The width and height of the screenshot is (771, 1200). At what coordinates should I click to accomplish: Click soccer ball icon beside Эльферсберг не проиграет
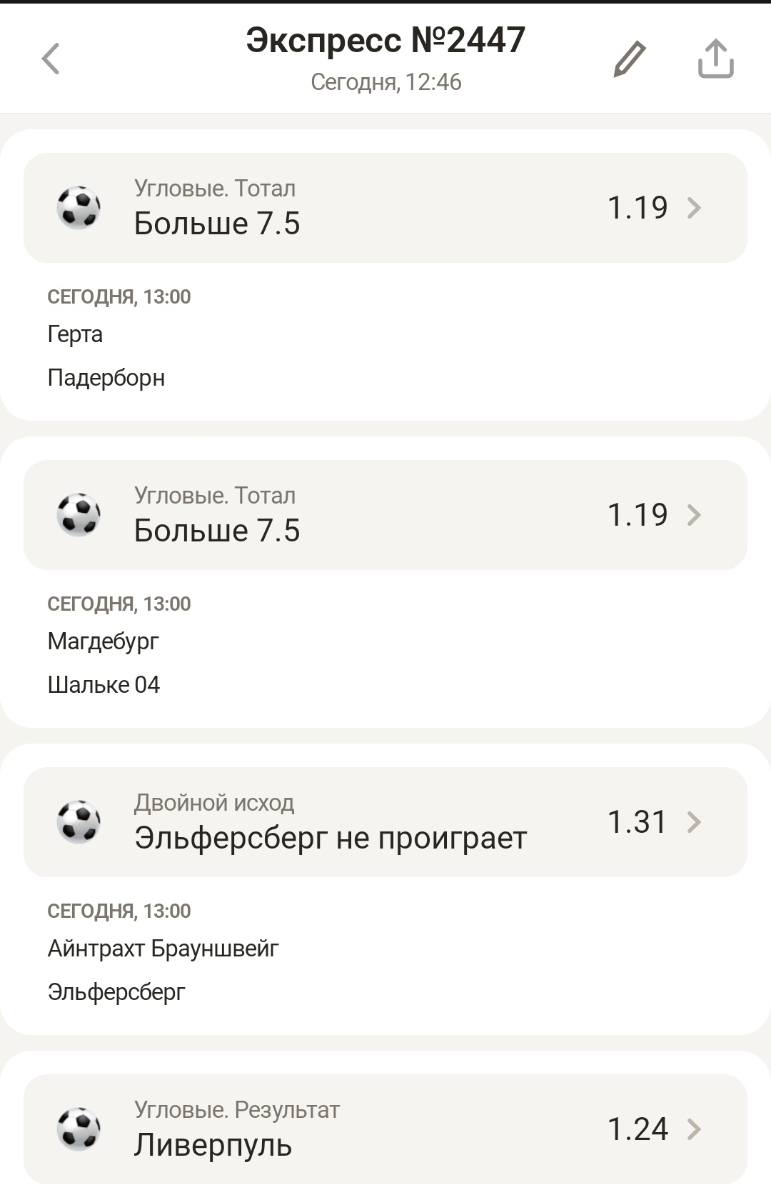78,822
